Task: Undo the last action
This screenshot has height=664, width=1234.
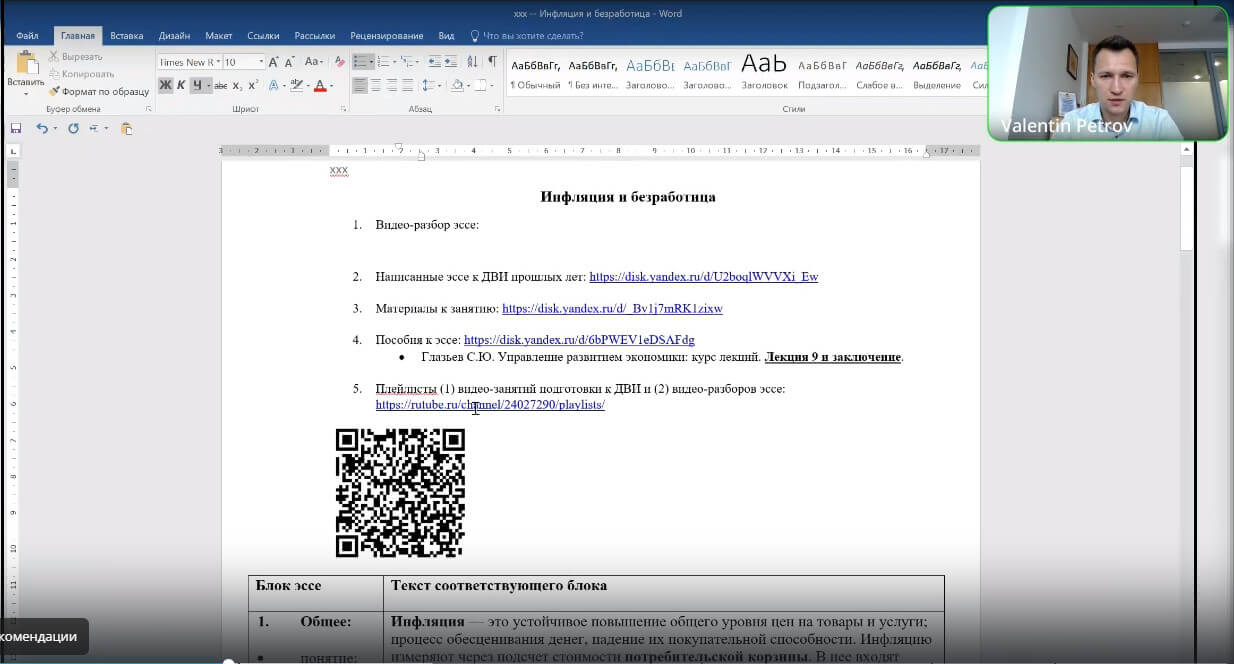Action: [x=41, y=128]
